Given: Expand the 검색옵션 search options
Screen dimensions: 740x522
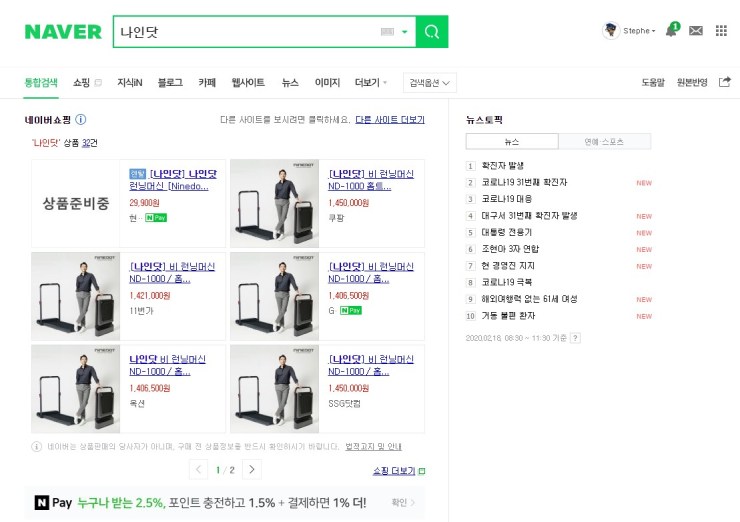Looking at the screenshot, I should pyautogui.click(x=430, y=82).
